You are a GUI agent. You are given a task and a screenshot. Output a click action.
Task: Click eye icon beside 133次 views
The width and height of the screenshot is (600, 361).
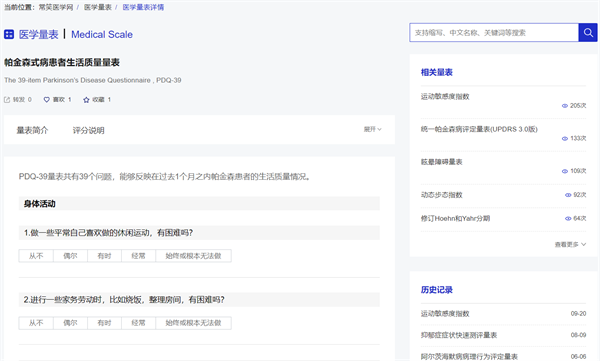pyautogui.click(x=564, y=139)
